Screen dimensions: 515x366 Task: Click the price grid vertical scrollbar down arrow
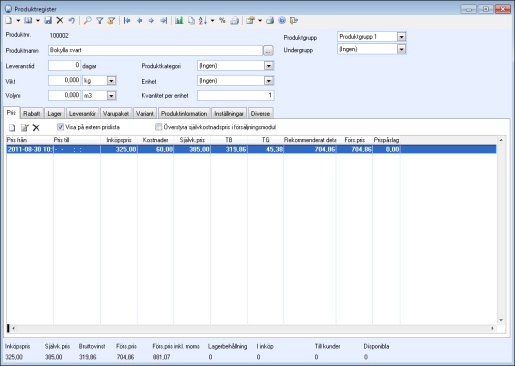(x=501, y=320)
